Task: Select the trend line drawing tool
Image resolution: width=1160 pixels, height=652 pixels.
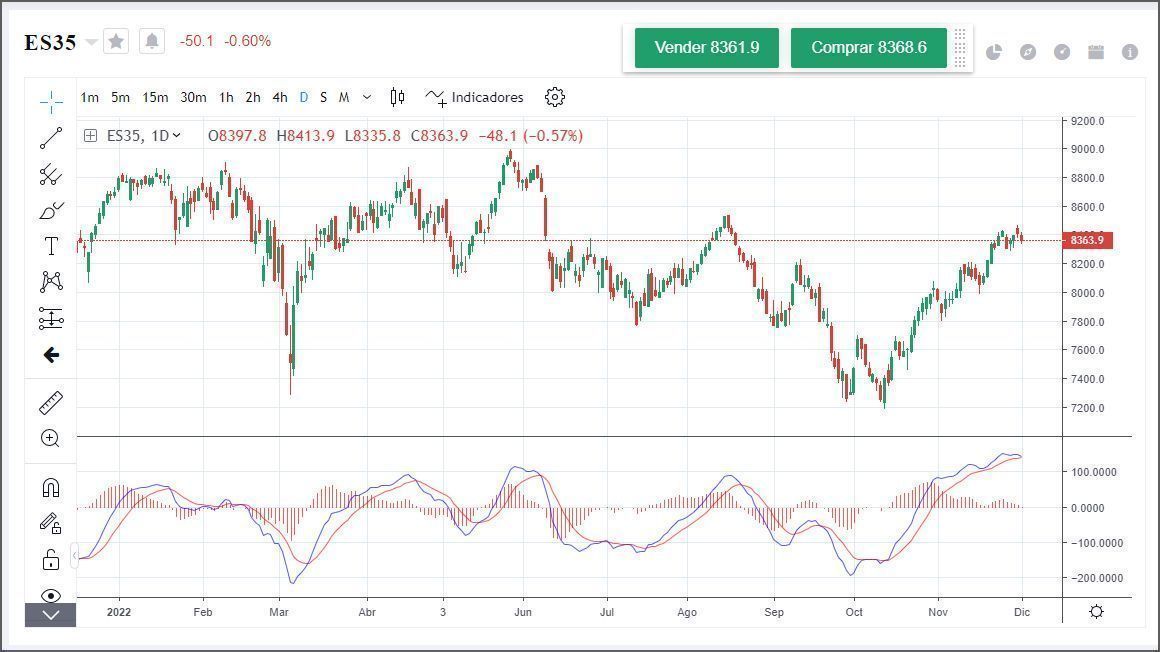Action: tap(51, 139)
